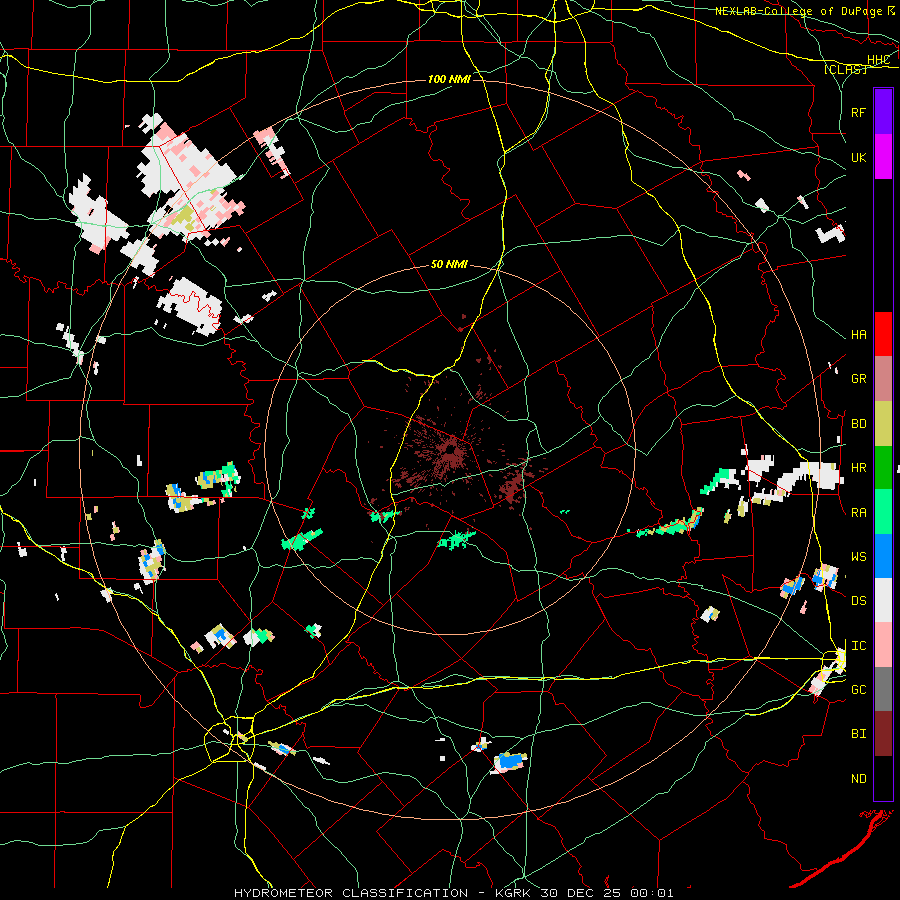This screenshot has height=900, width=900.
Task: Click the RA legend label
Action: pos(858,513)
